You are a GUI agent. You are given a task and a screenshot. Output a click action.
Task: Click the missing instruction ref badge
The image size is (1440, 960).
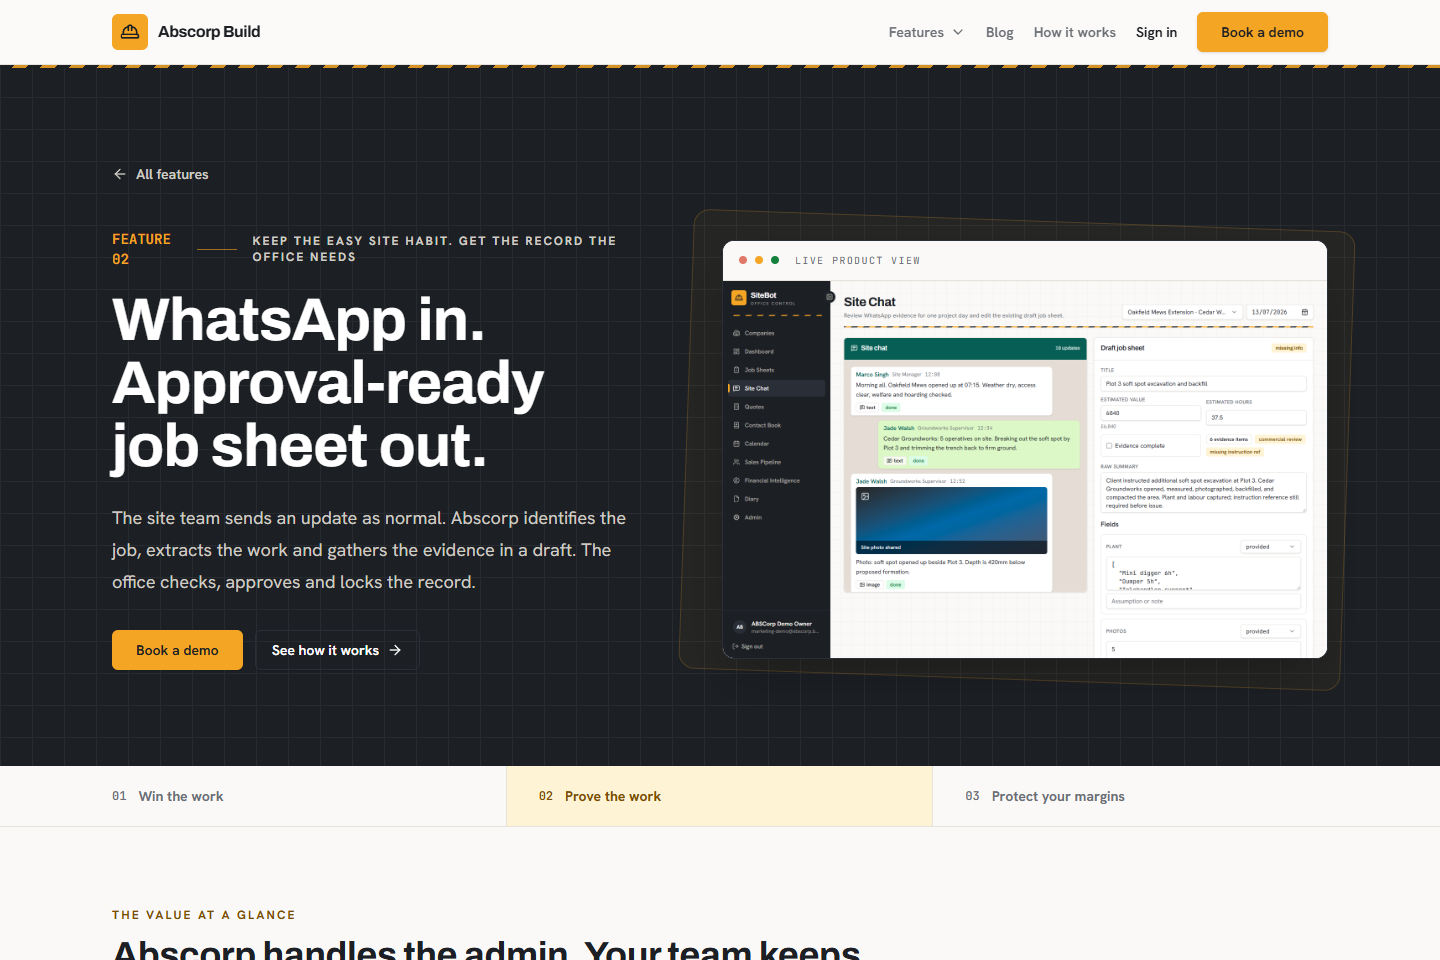[x=1235, y=452]
